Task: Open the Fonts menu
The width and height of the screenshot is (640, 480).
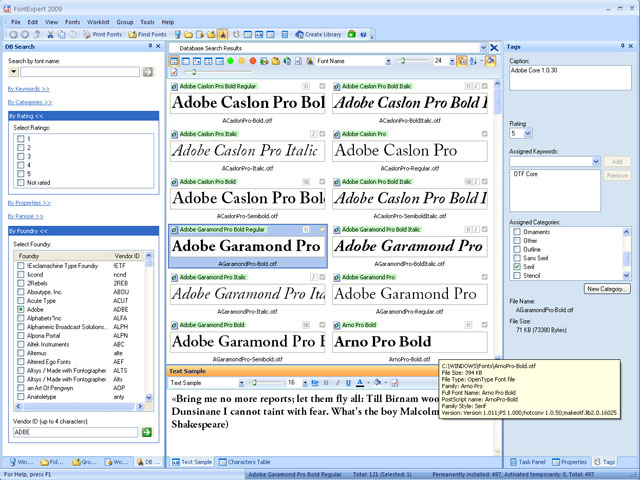Action: (x=73, y=22)
